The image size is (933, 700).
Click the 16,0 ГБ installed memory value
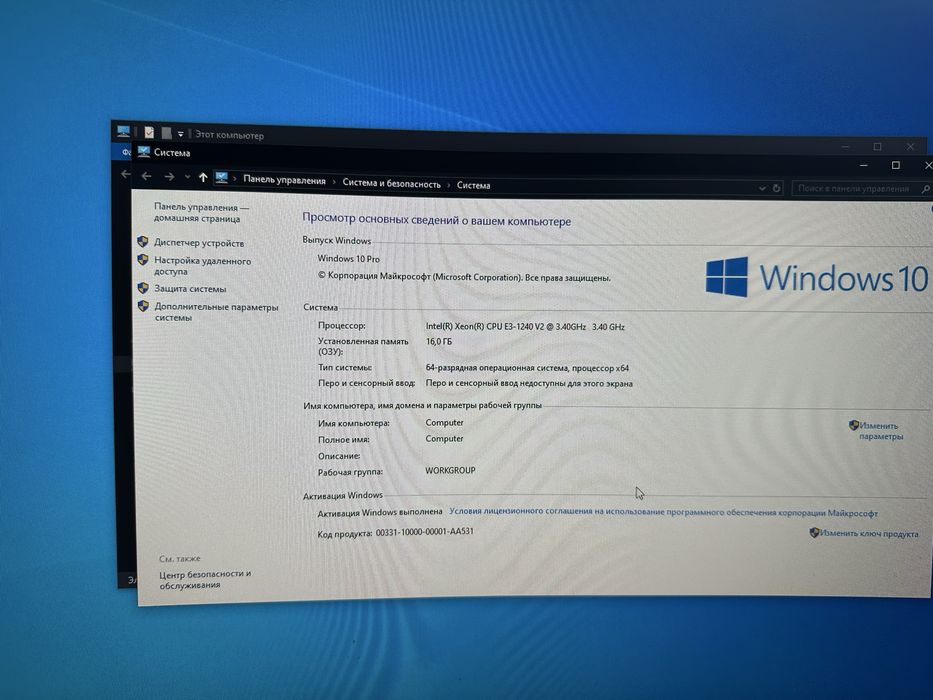pyautogui.click(x=439, y=341)
